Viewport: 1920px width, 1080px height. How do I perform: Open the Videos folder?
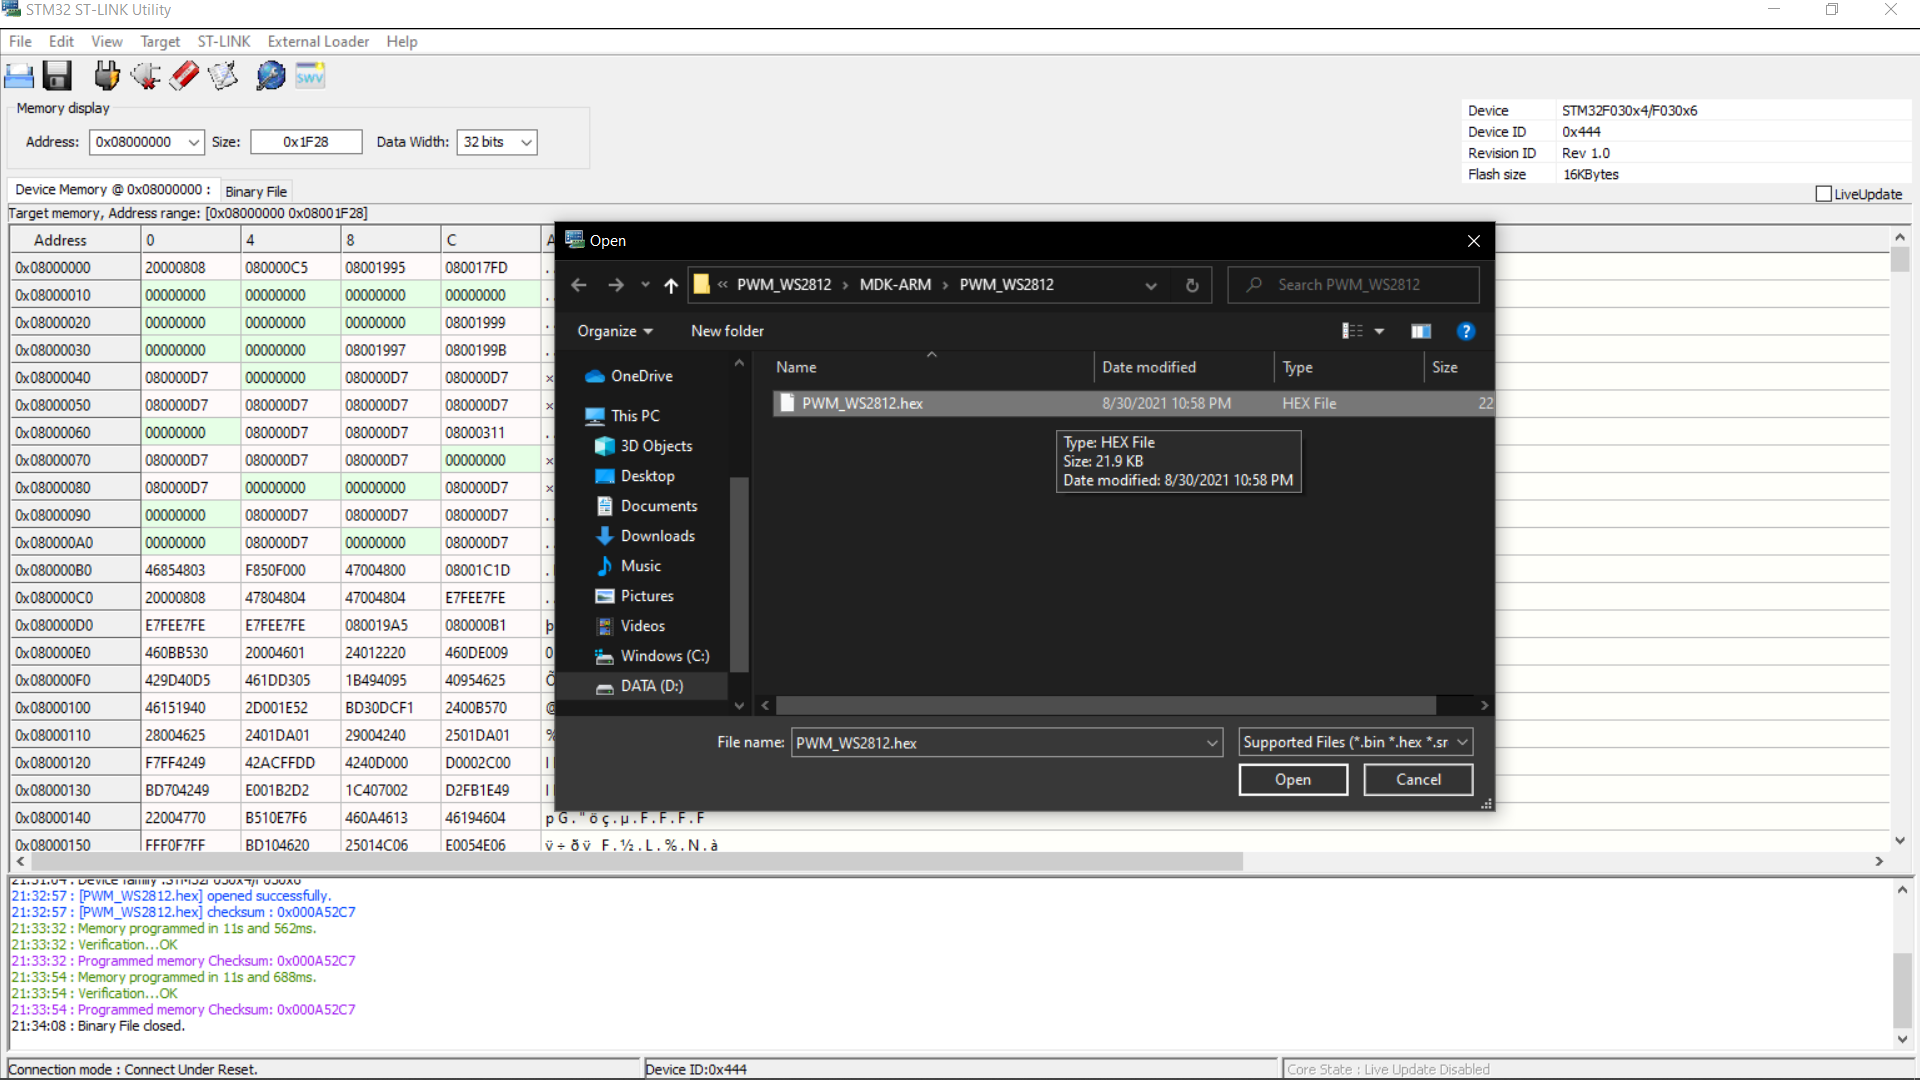[642, 626]
